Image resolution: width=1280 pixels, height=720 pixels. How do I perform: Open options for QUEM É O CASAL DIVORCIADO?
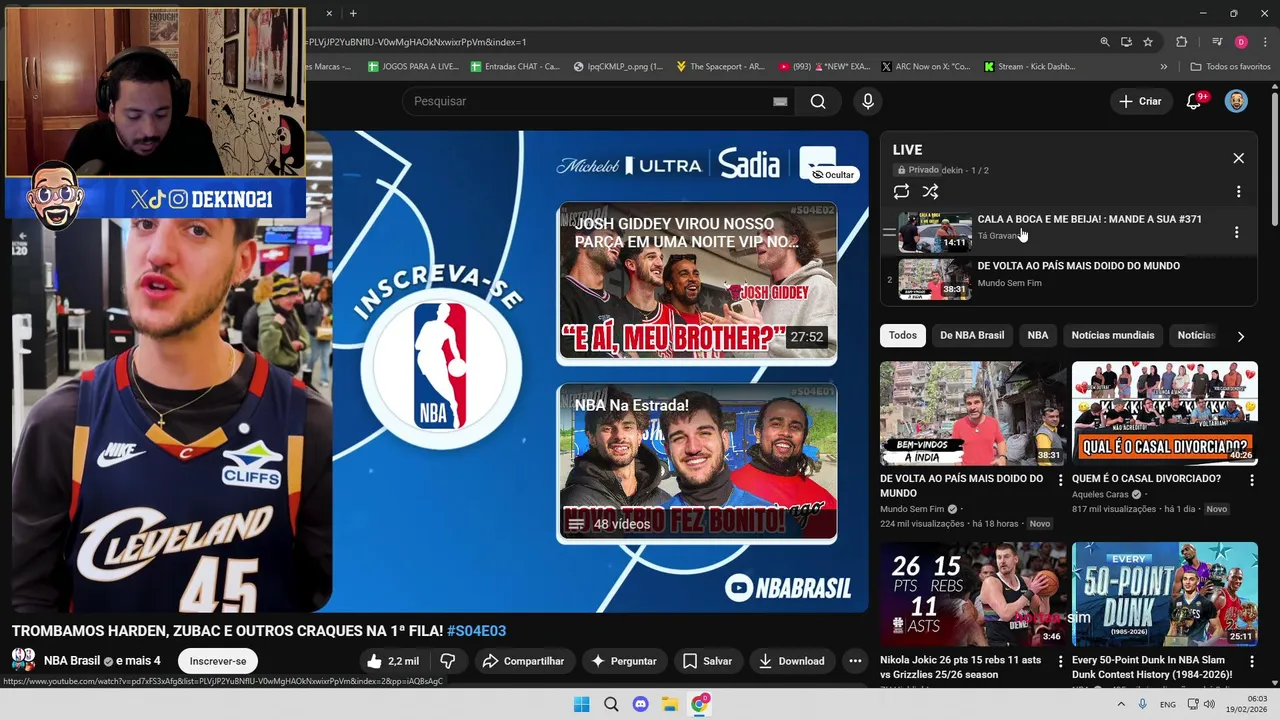1252,480
